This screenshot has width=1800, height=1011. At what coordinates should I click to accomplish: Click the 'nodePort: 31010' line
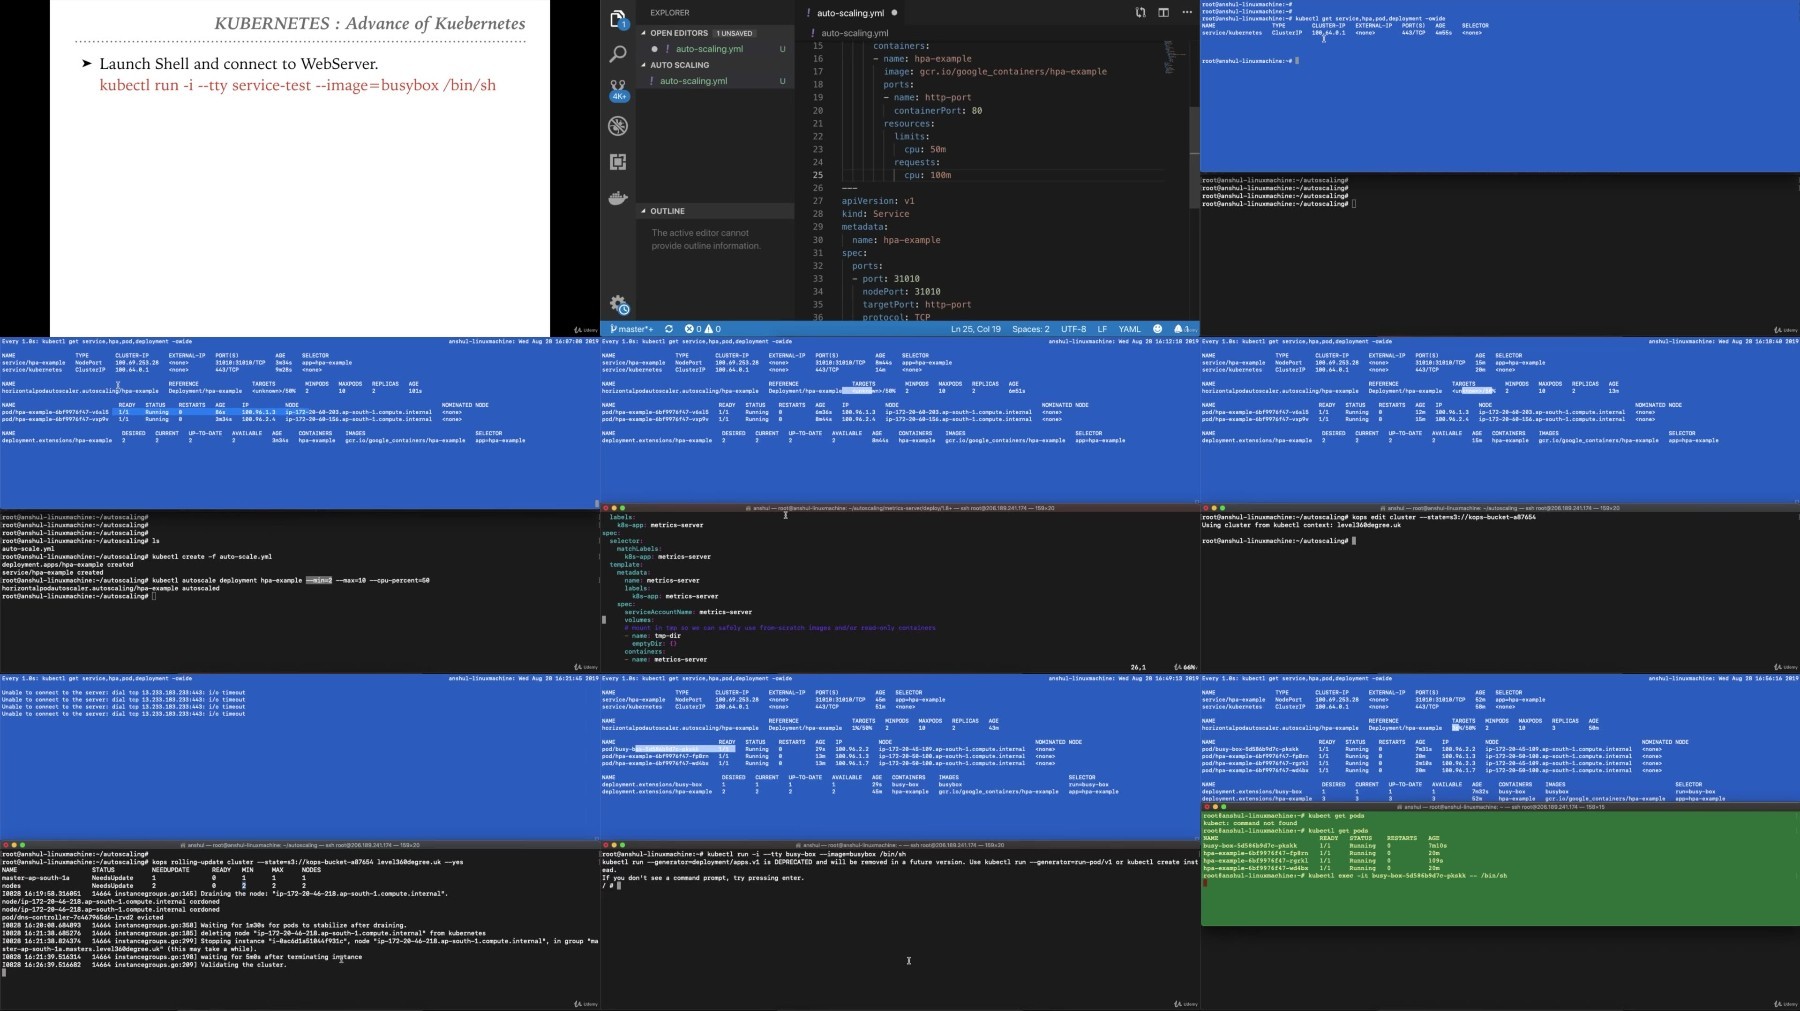coord(901,292)
